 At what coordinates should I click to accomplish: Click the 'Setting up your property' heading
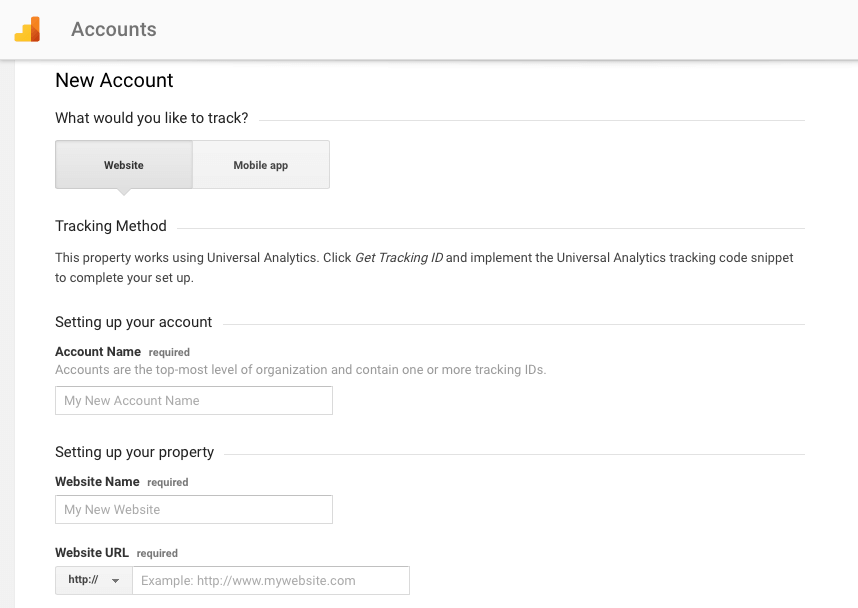135,452
